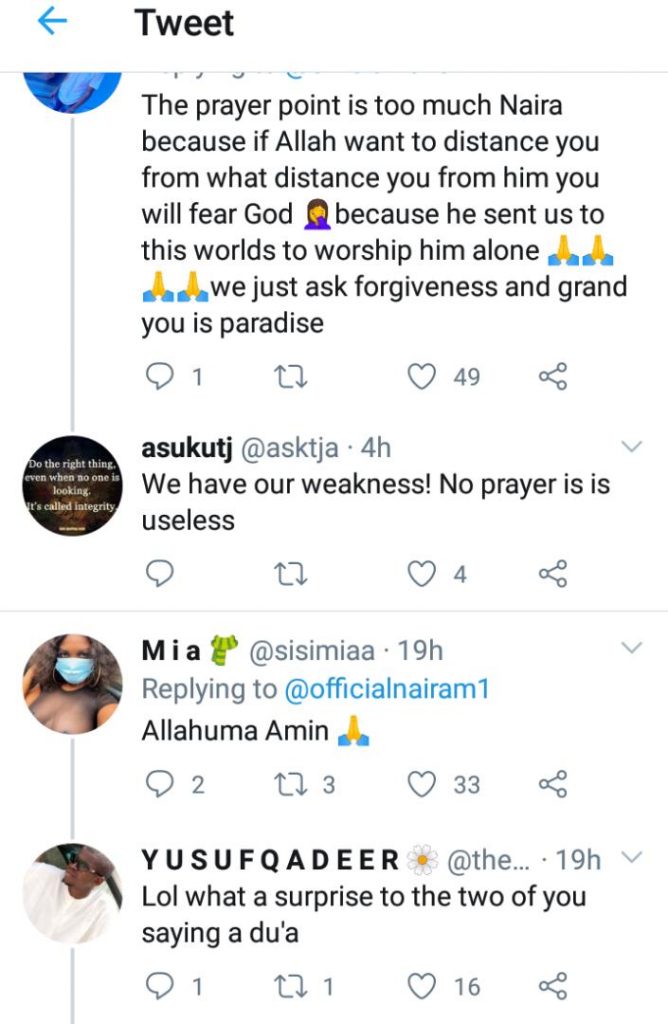Like the tweet with 49 likes
668x1024 pixels.
pos(424,377)
